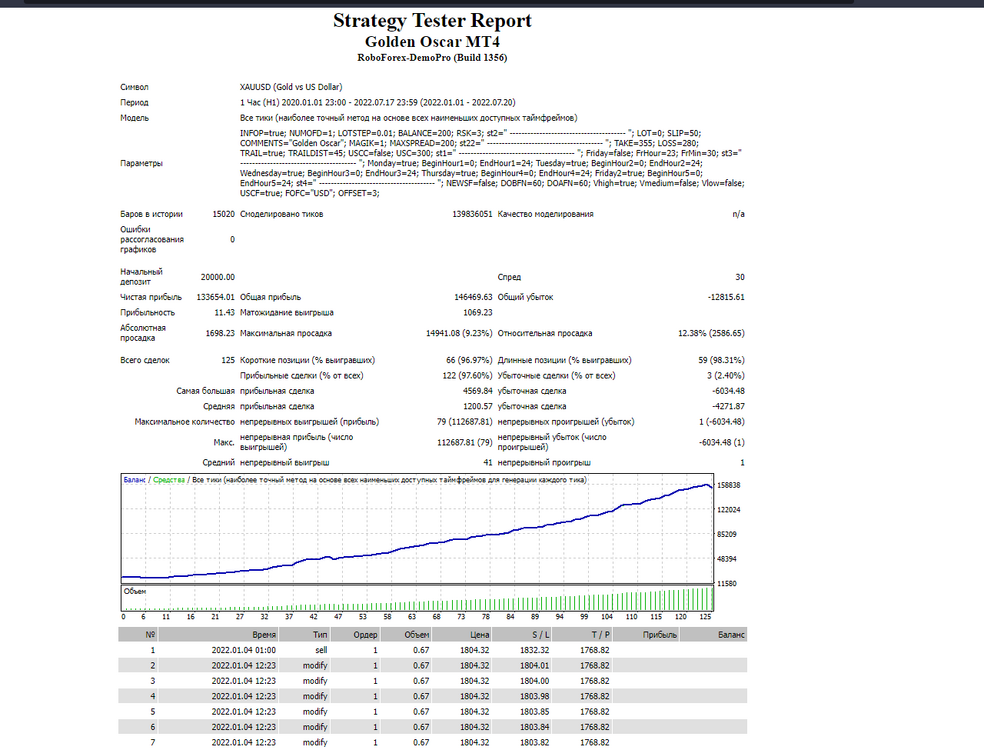Select loss trades value 3 (2.40%)

[x=725, y=375]
